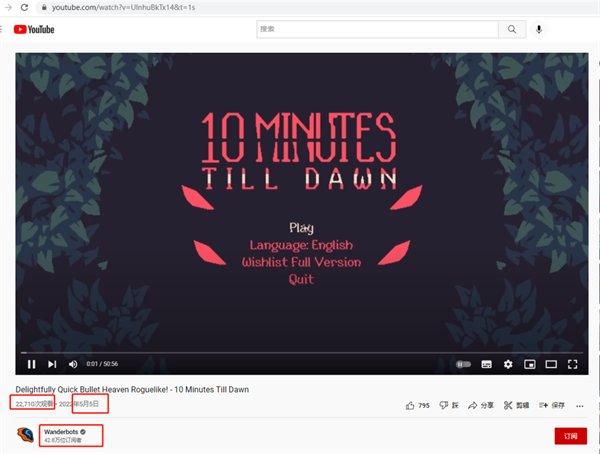Click the search magnifier button

click(512, 29)
